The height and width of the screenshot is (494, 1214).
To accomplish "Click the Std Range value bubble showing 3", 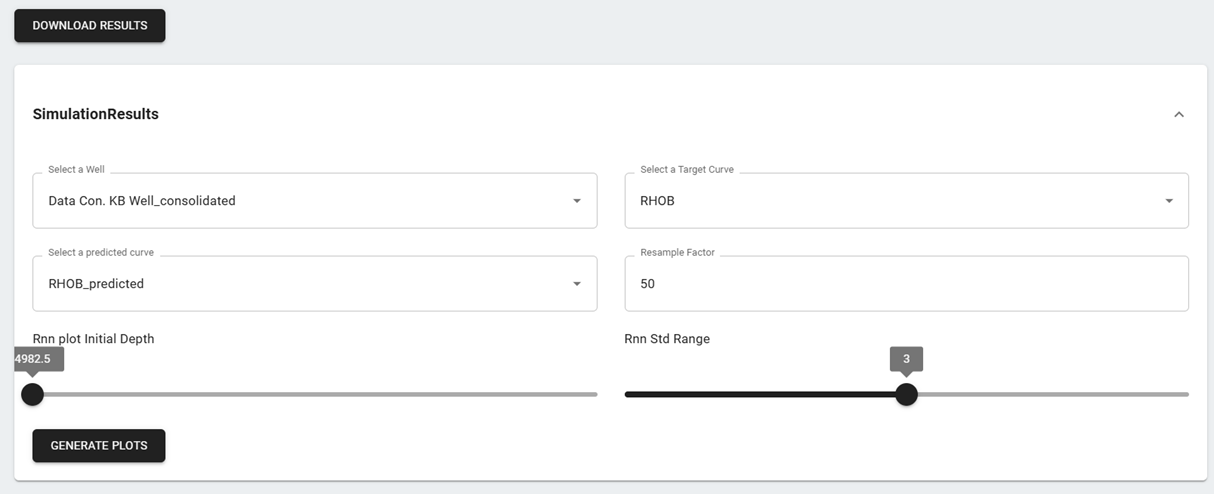I will [x=906, y=358].
